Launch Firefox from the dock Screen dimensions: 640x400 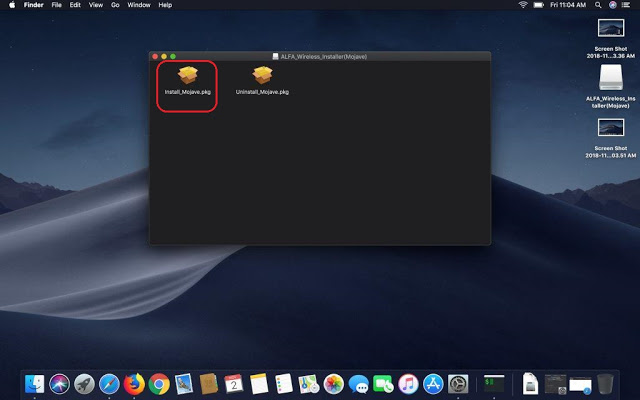click(135, 382)
